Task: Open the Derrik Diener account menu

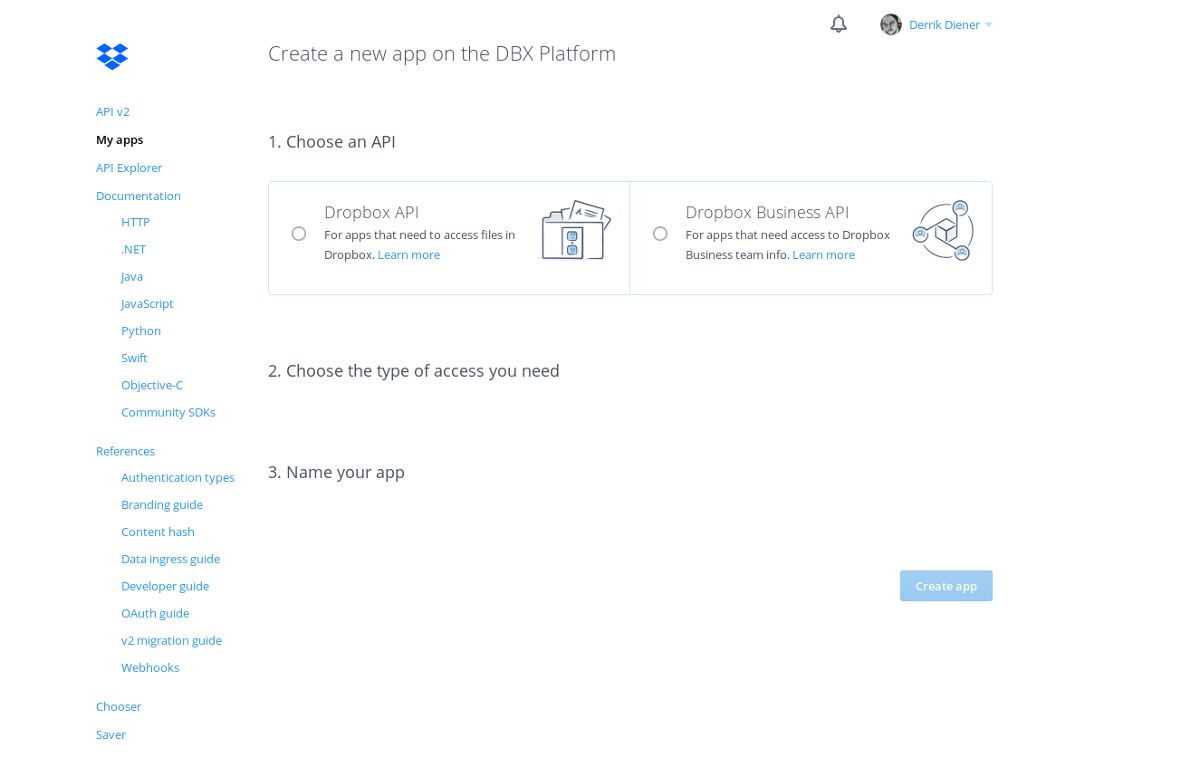Action: coord(944,25)
